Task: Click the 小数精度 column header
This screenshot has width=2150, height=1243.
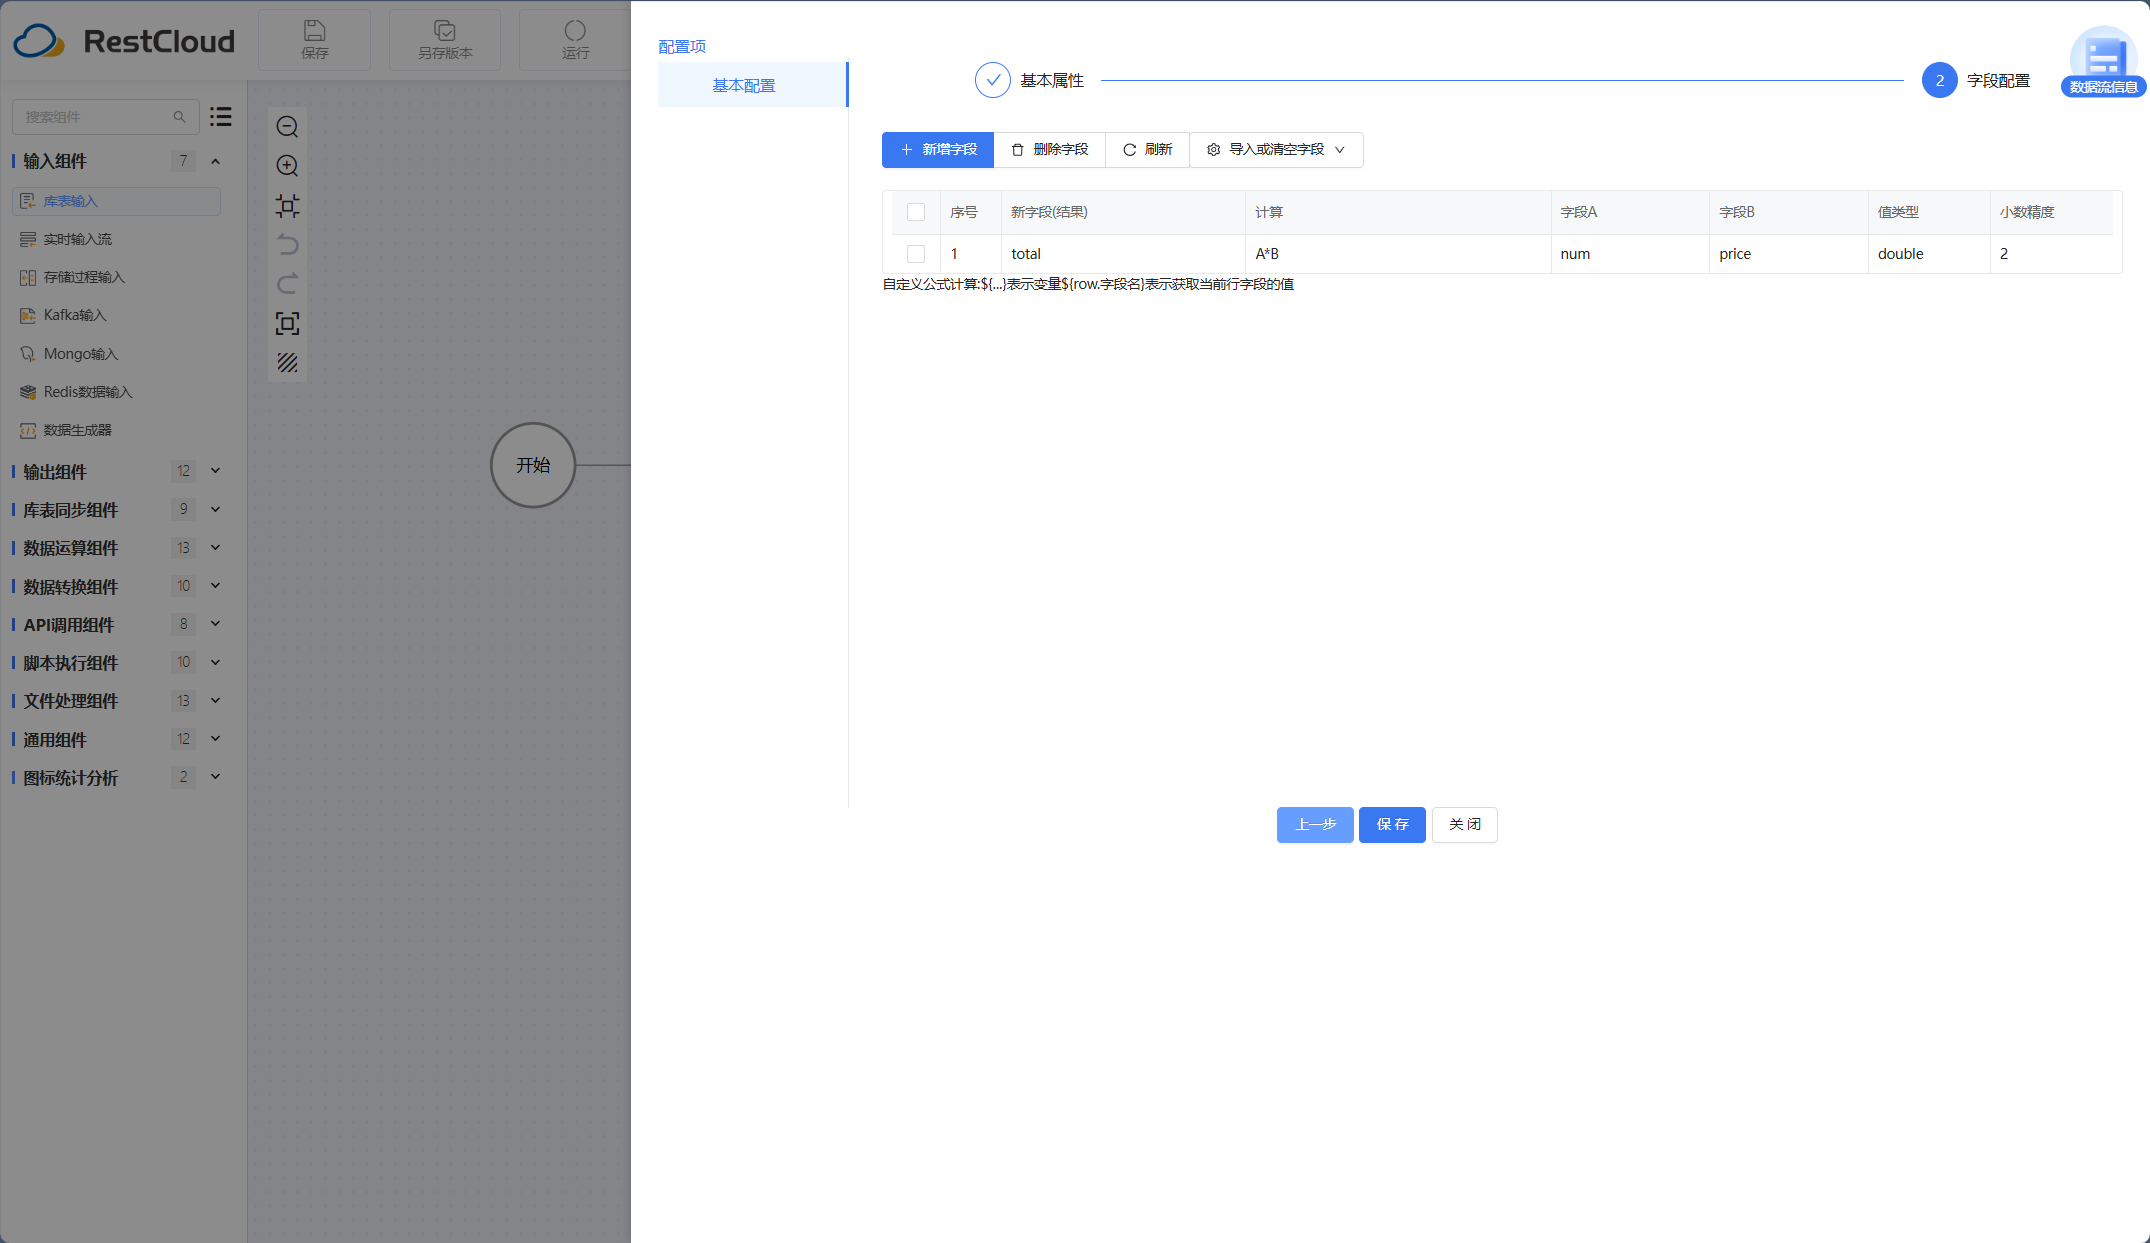Action: point(2054,212)
